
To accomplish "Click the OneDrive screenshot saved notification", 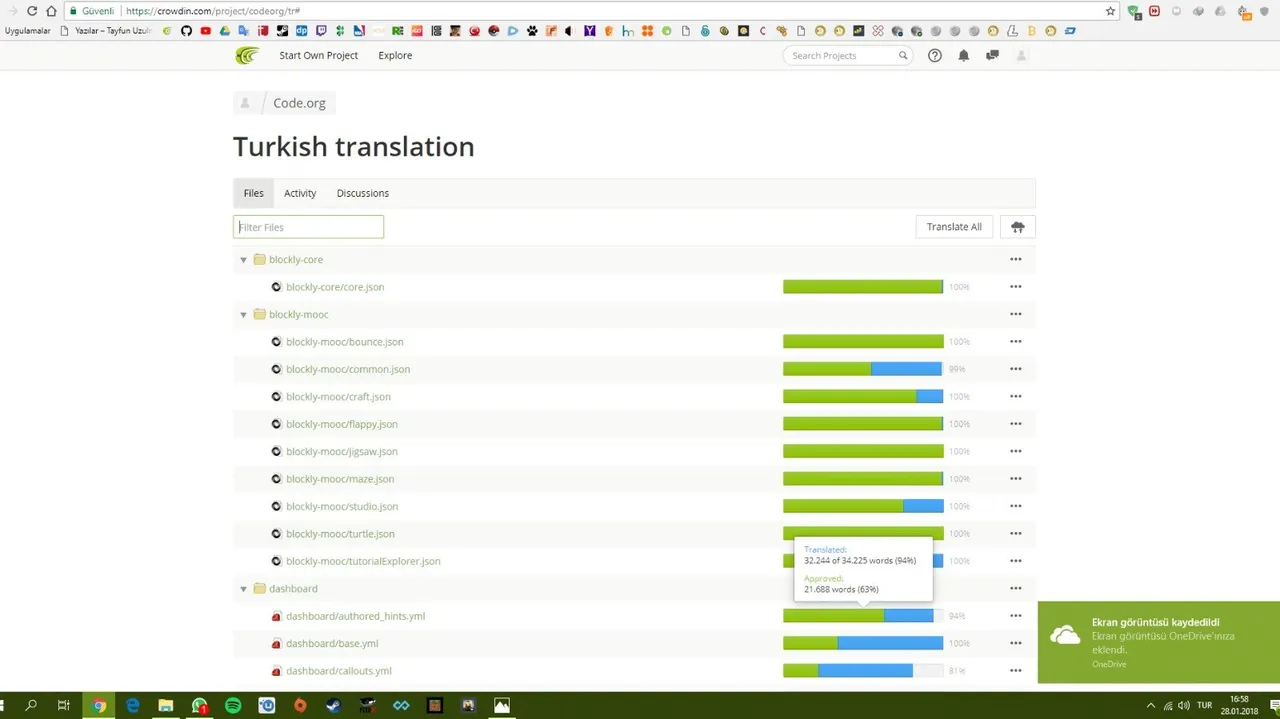I will [x=1159, y=642].
